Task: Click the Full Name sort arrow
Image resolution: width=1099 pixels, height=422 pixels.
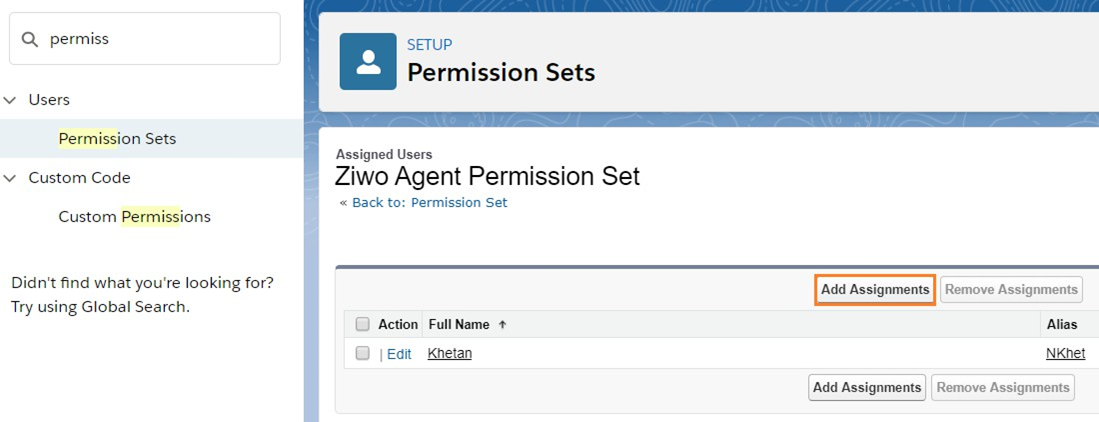Action: 502,325
